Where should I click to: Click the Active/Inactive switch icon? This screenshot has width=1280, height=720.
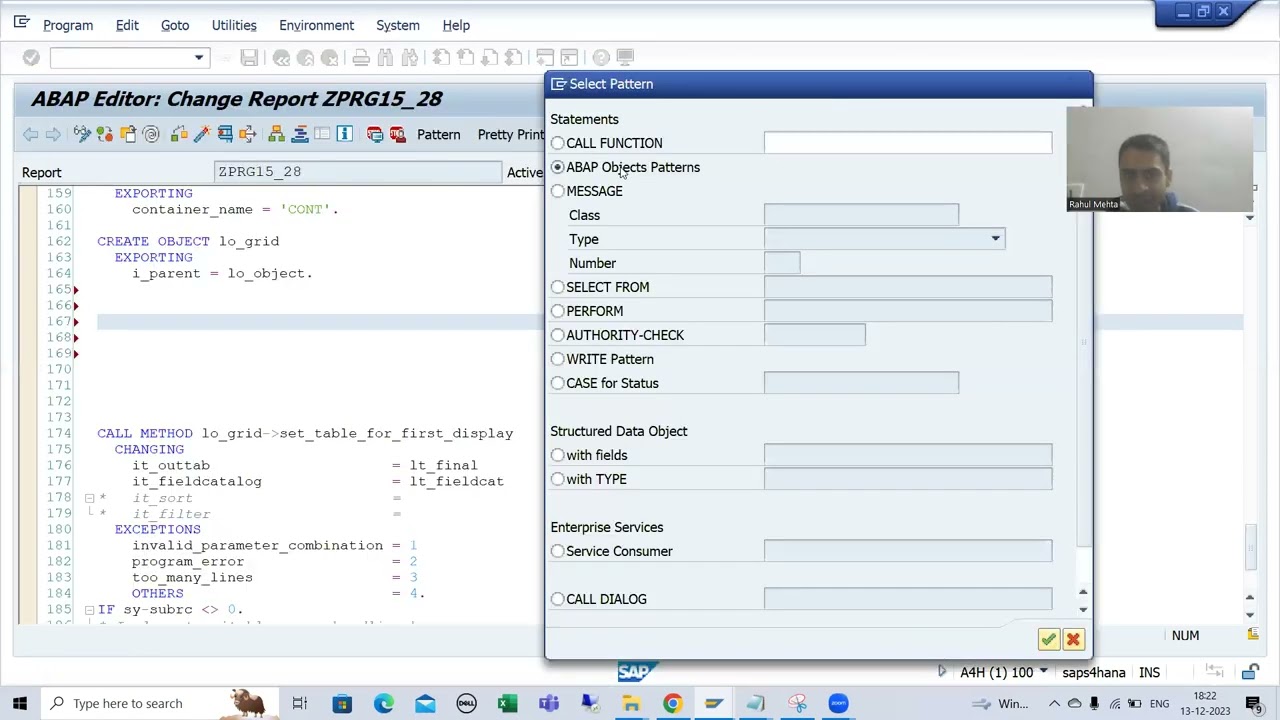pos(105,134)
